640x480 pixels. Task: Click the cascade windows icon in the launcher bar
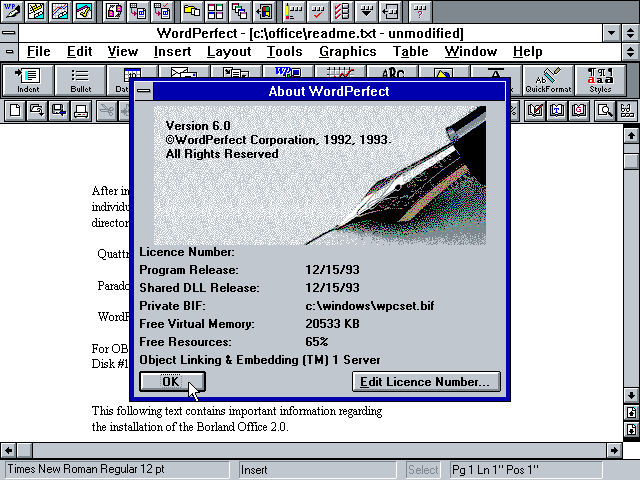coord(239,11)
